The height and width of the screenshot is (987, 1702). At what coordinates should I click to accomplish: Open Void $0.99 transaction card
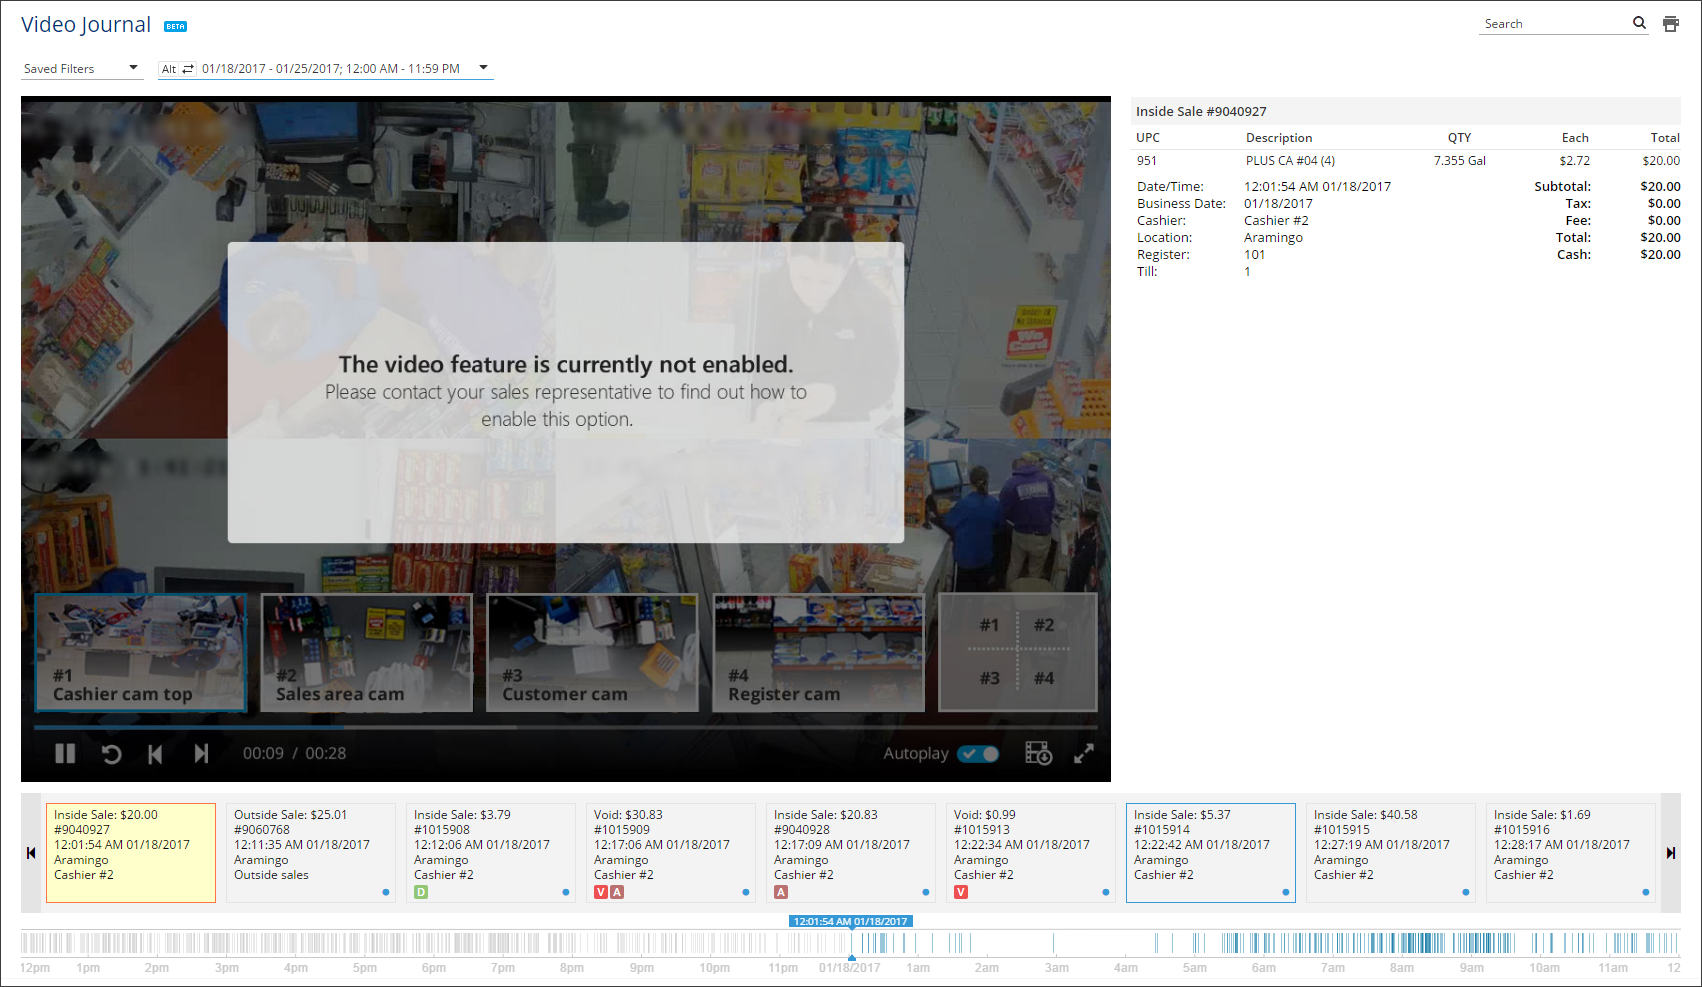pyautogui.click(x=1031, y=853)
